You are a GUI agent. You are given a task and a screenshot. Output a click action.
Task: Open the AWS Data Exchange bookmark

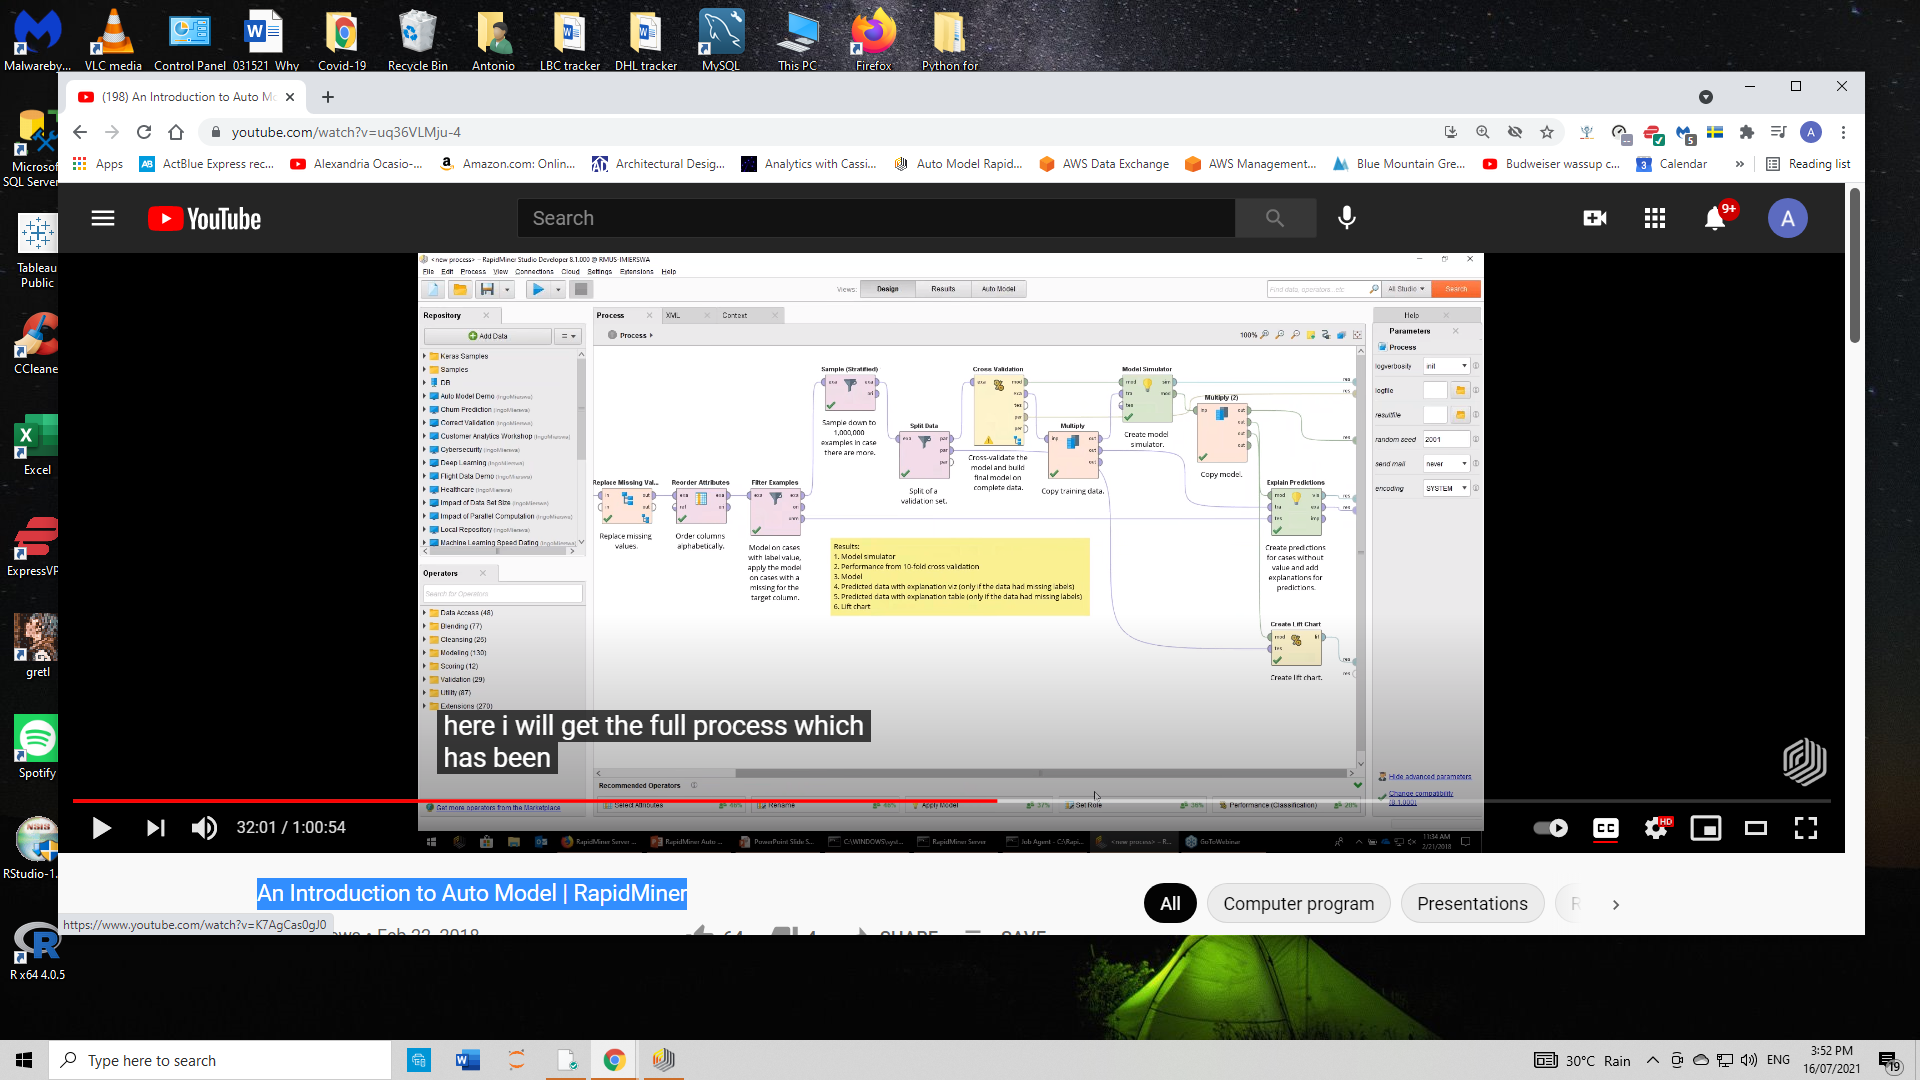coord(1104,164)
